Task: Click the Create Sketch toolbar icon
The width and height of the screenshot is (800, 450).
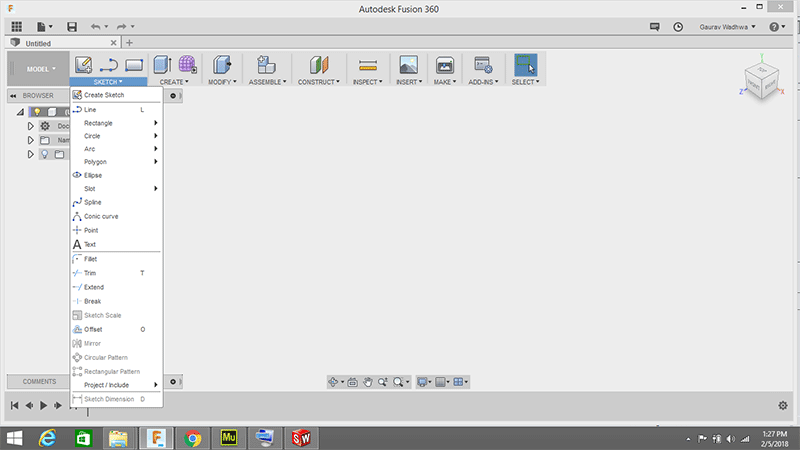Action: click(x=83, y=65)
